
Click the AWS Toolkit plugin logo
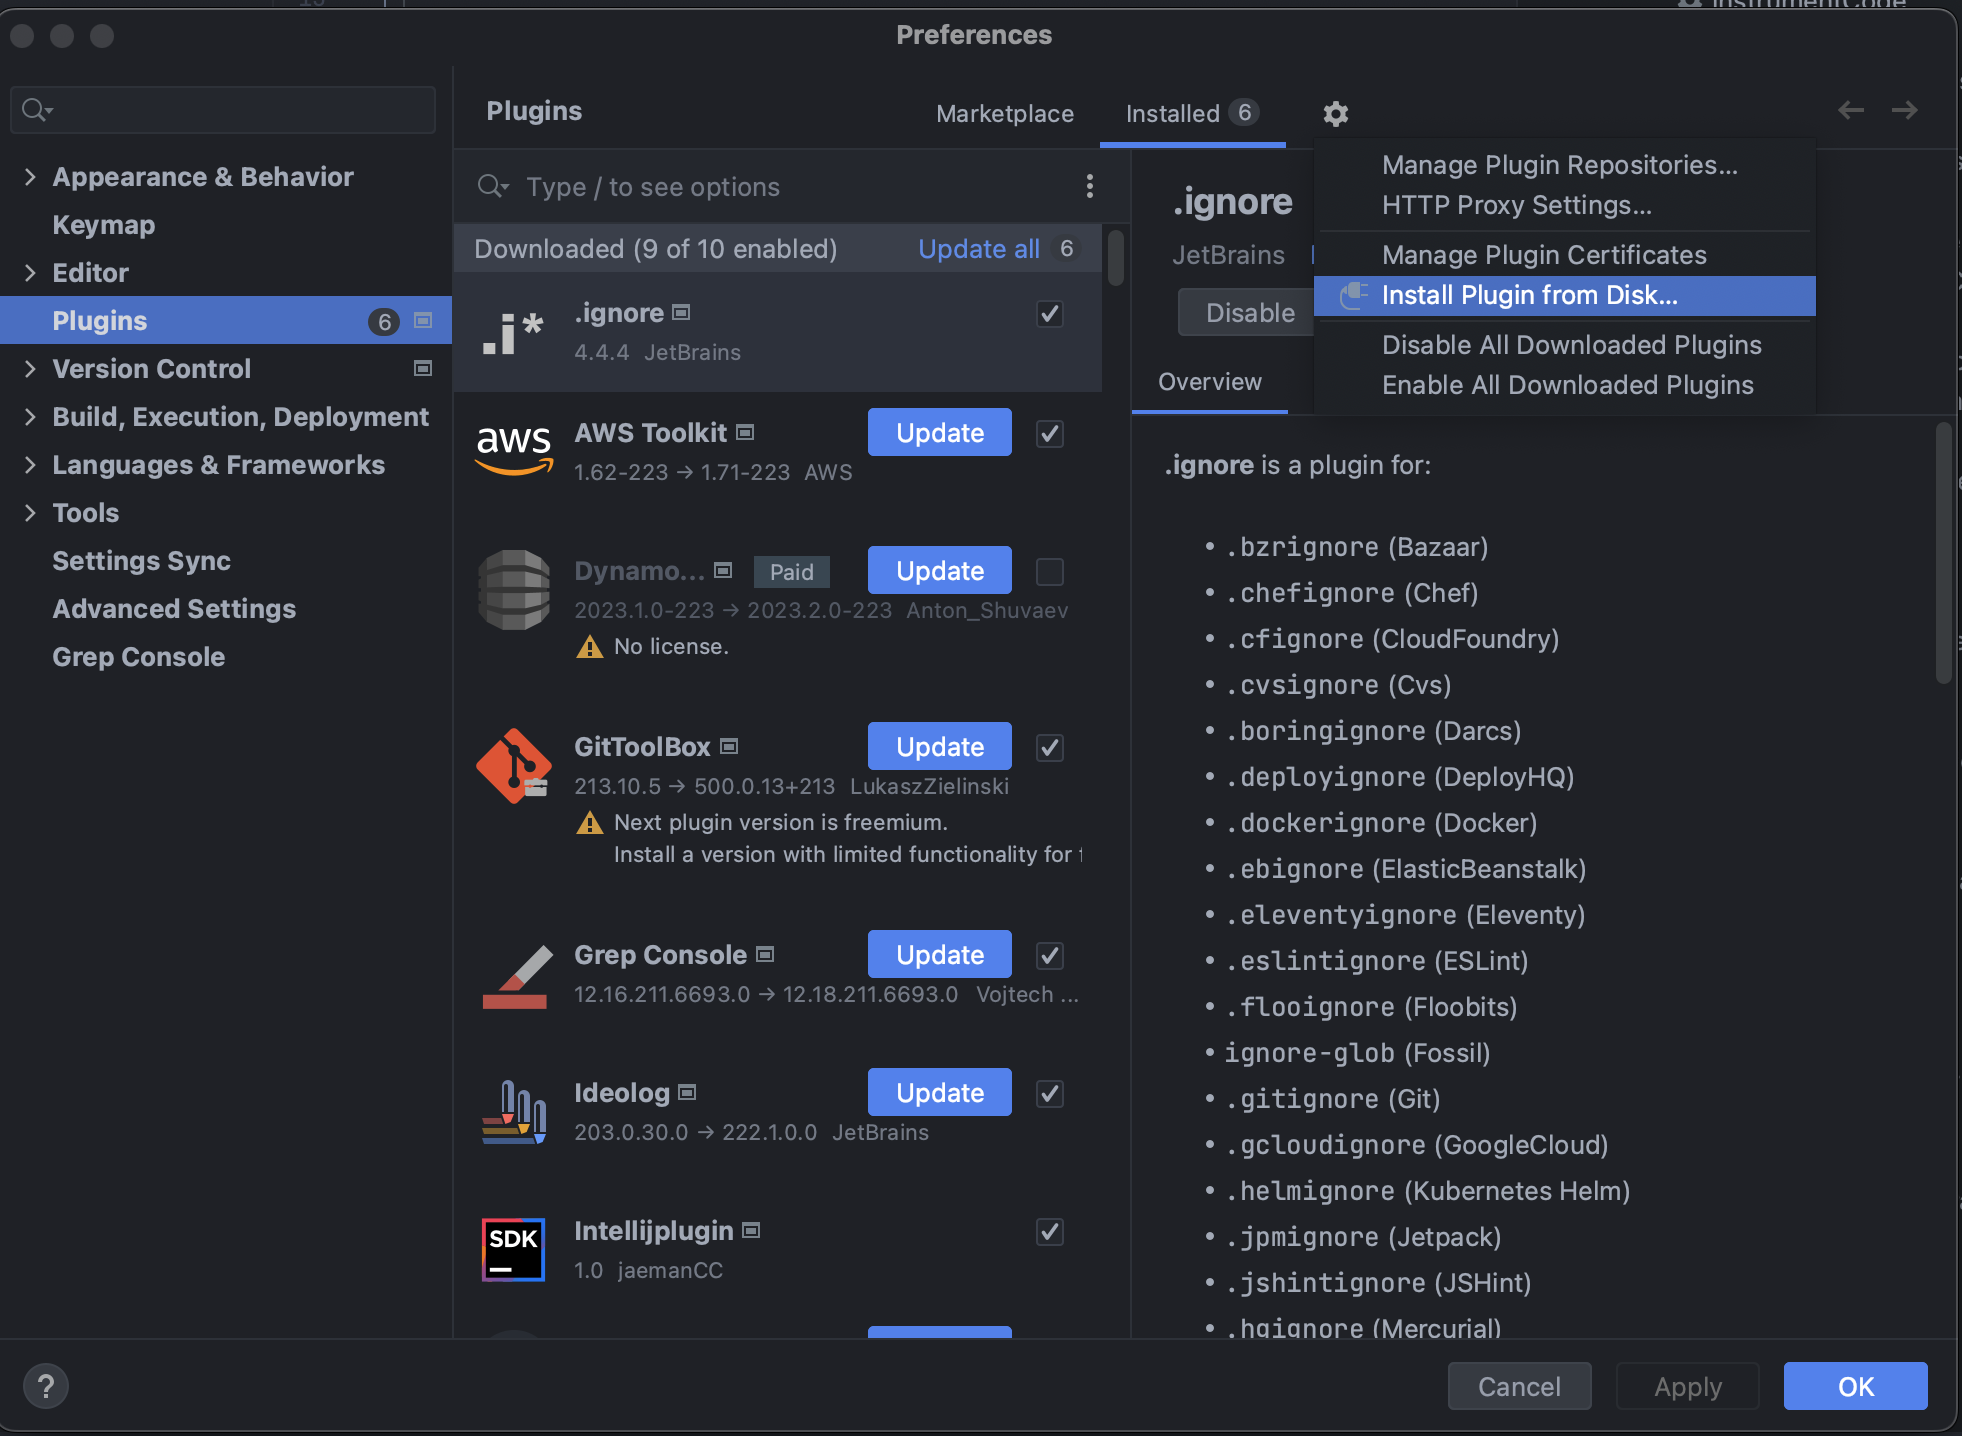514,448
